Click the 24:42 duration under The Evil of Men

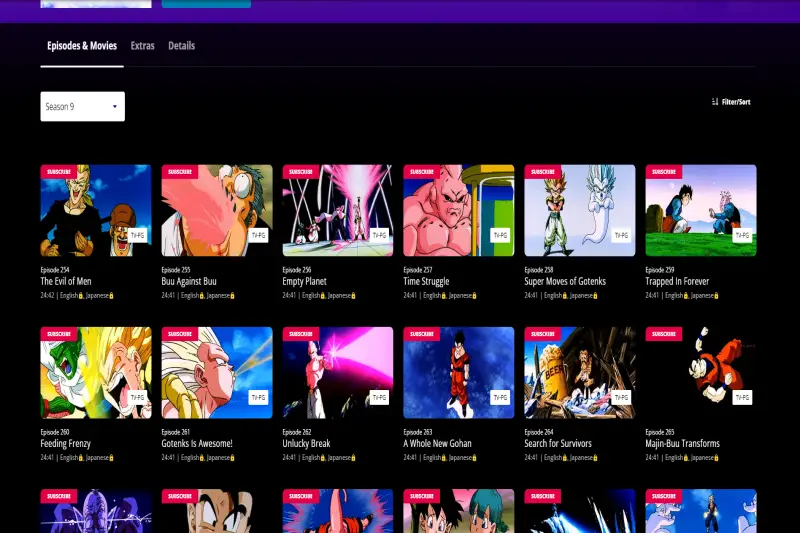[47, 295]
